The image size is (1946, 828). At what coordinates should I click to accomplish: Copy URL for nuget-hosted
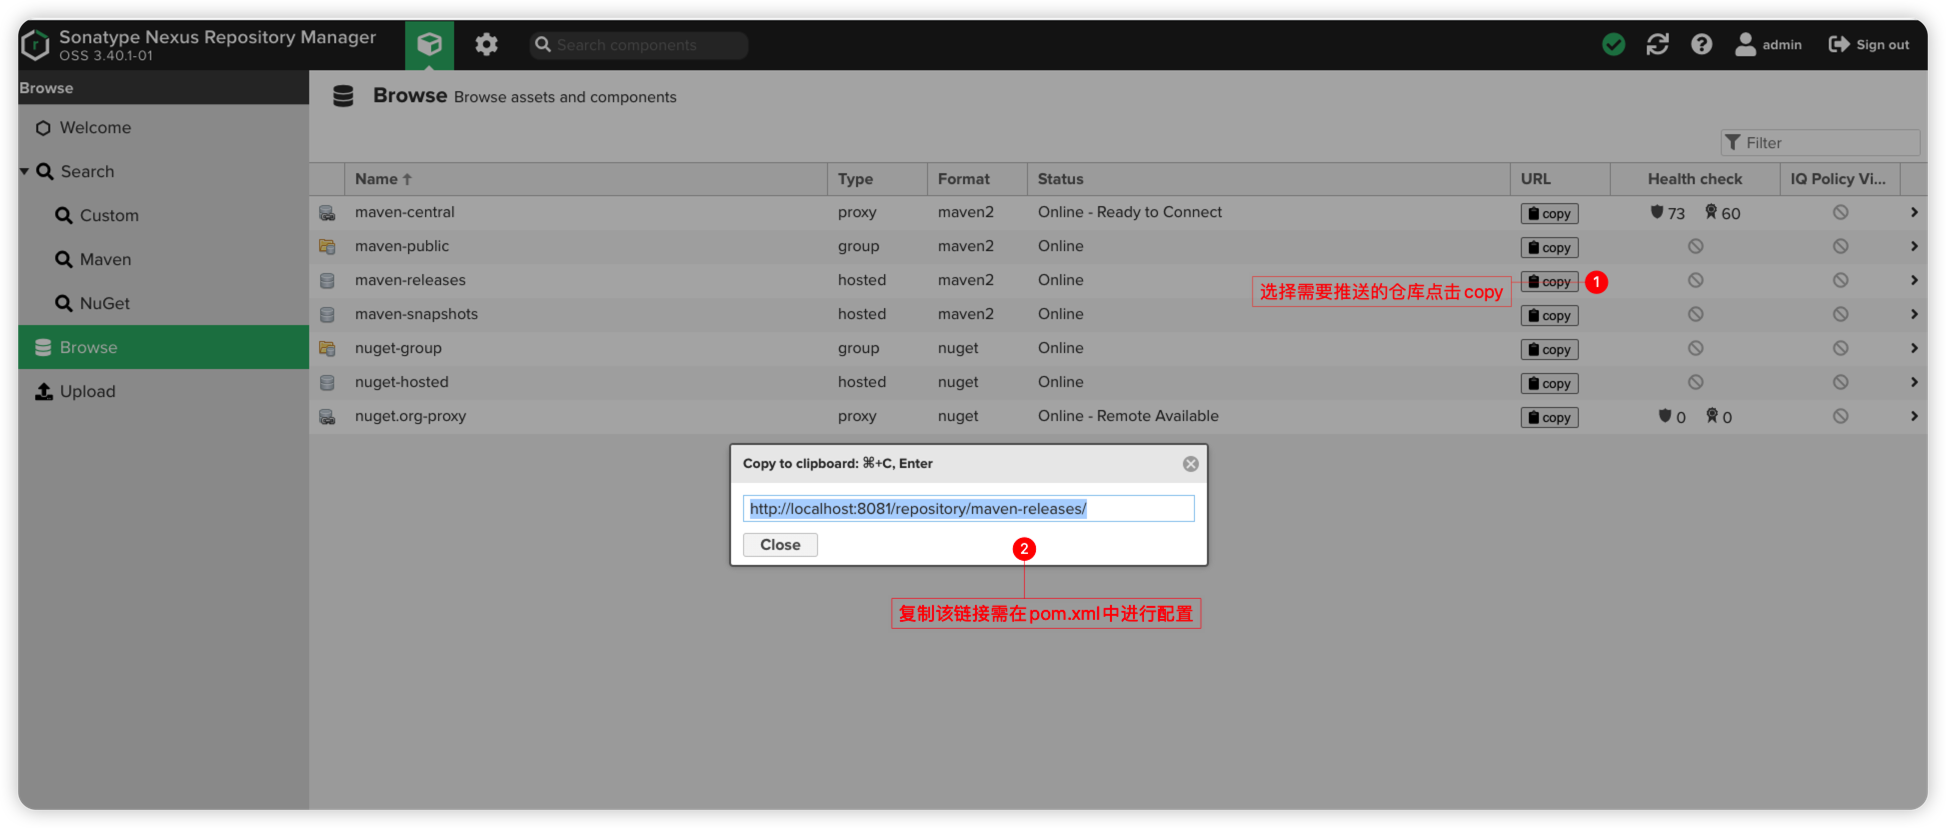[x=1549, y=383]
